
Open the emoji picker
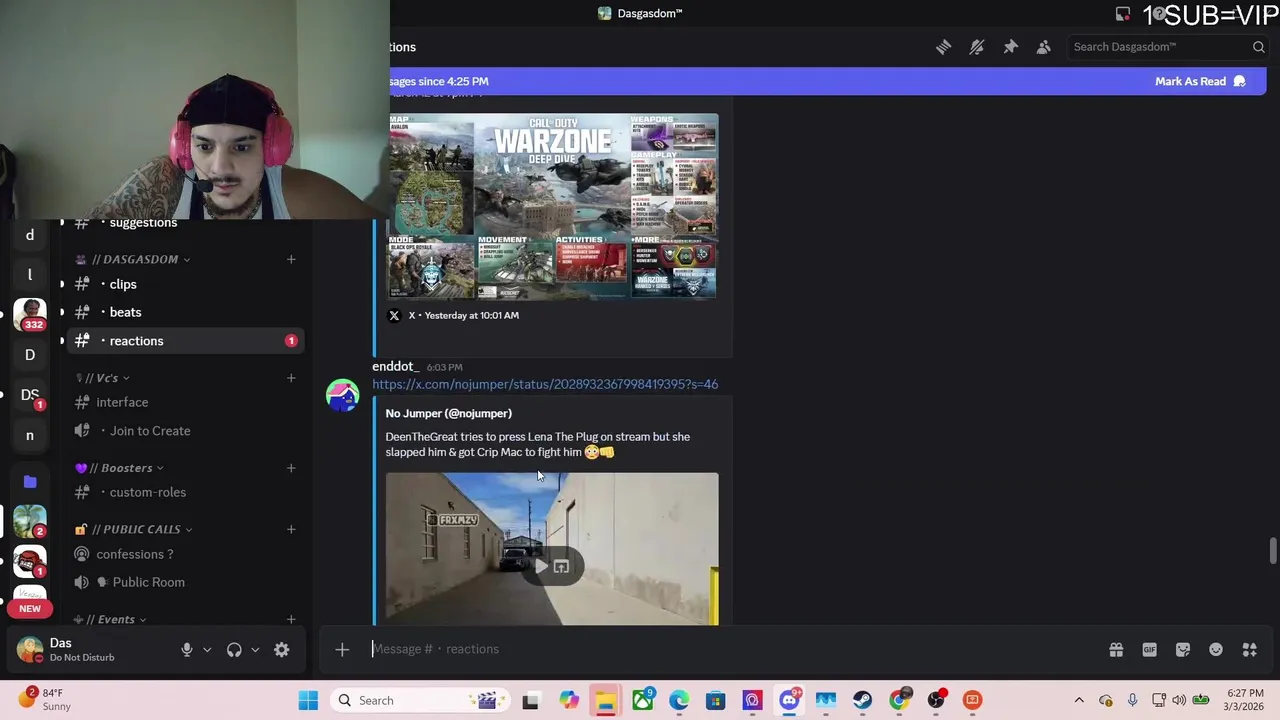point(1216,650)
